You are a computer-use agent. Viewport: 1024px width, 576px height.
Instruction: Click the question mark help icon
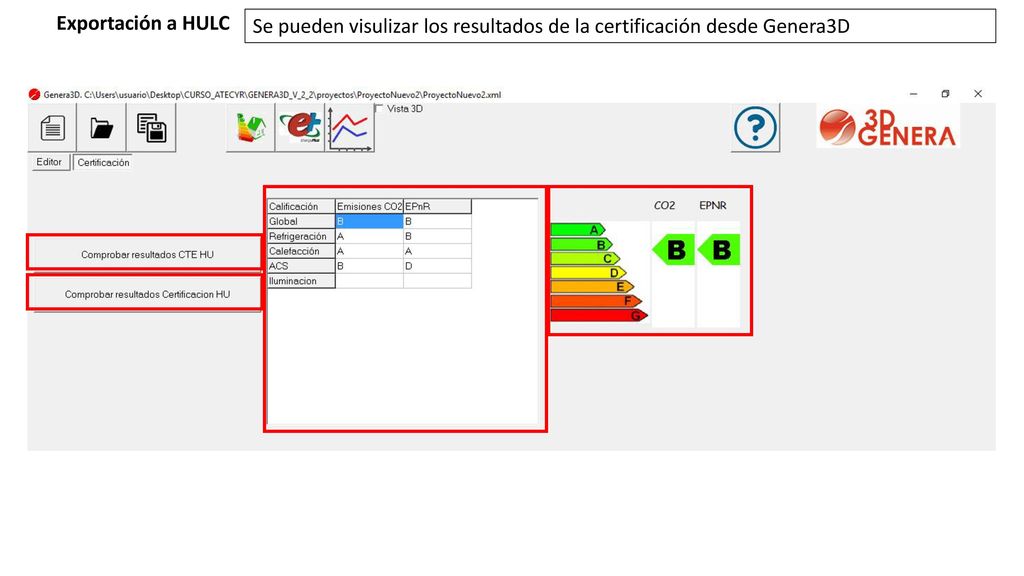click(x=755, y=128)
